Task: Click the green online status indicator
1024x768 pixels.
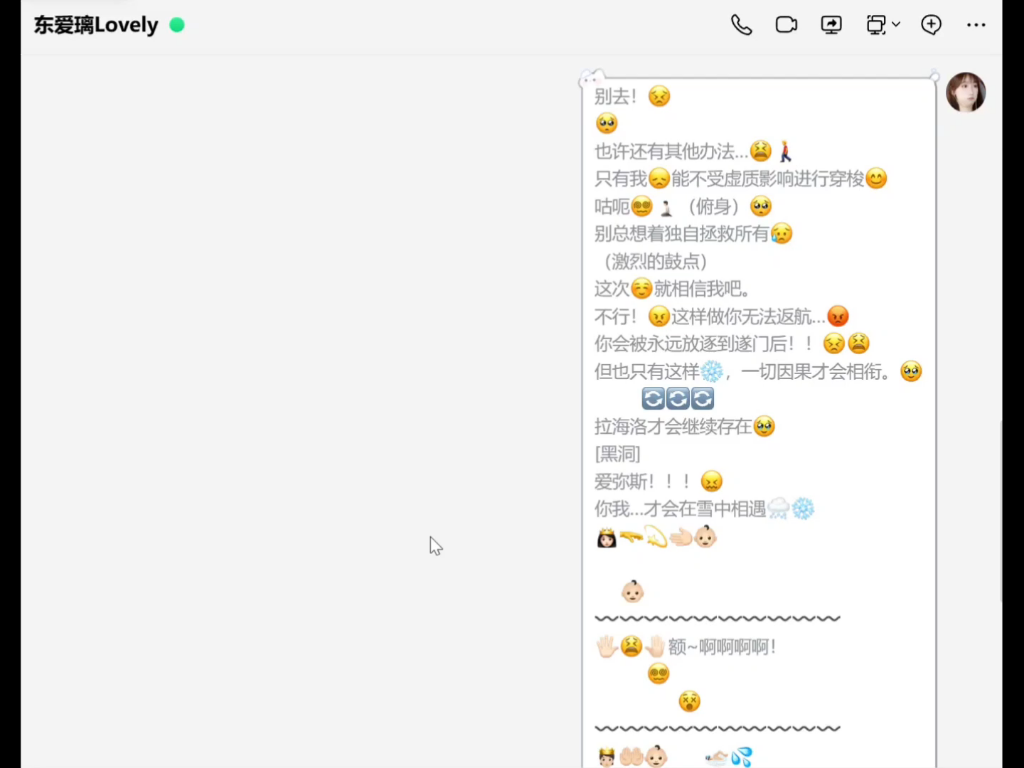Action: 177,24
